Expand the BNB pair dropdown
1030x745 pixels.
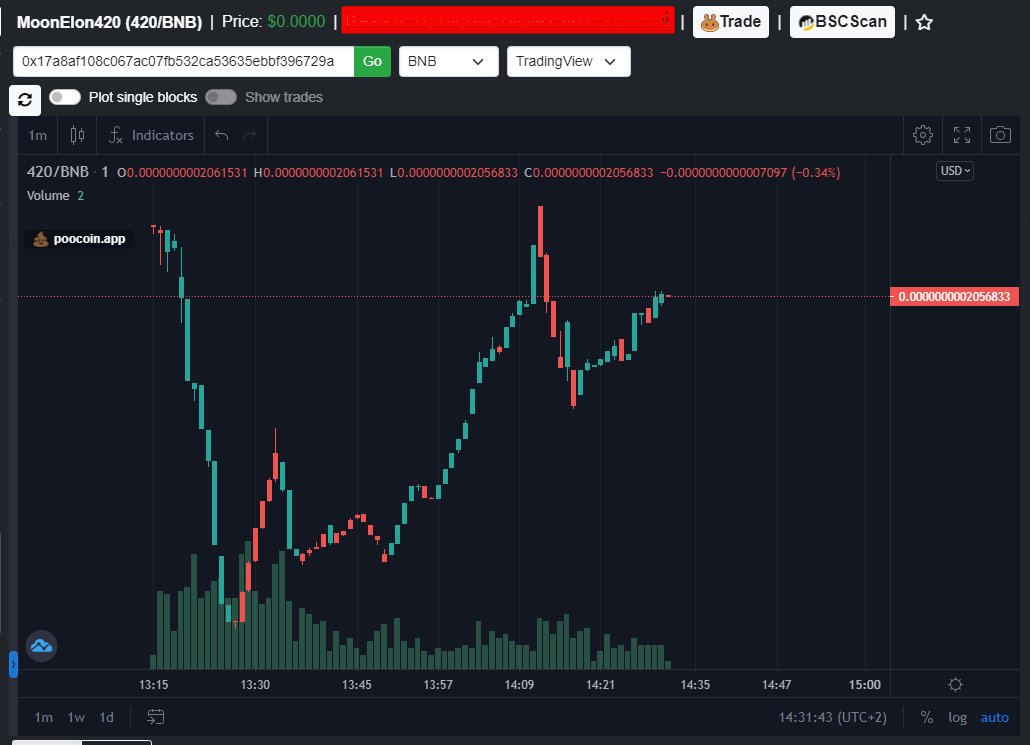(x=449, y=61)
